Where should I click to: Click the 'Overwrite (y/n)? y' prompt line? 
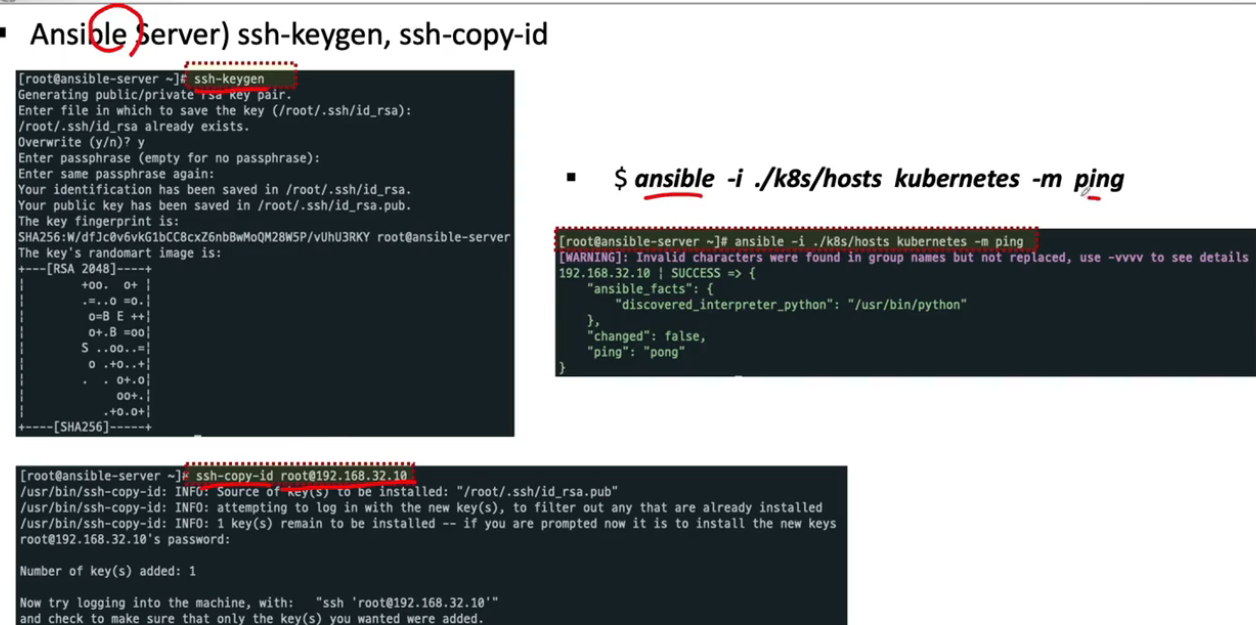click(x=81, y=142)
